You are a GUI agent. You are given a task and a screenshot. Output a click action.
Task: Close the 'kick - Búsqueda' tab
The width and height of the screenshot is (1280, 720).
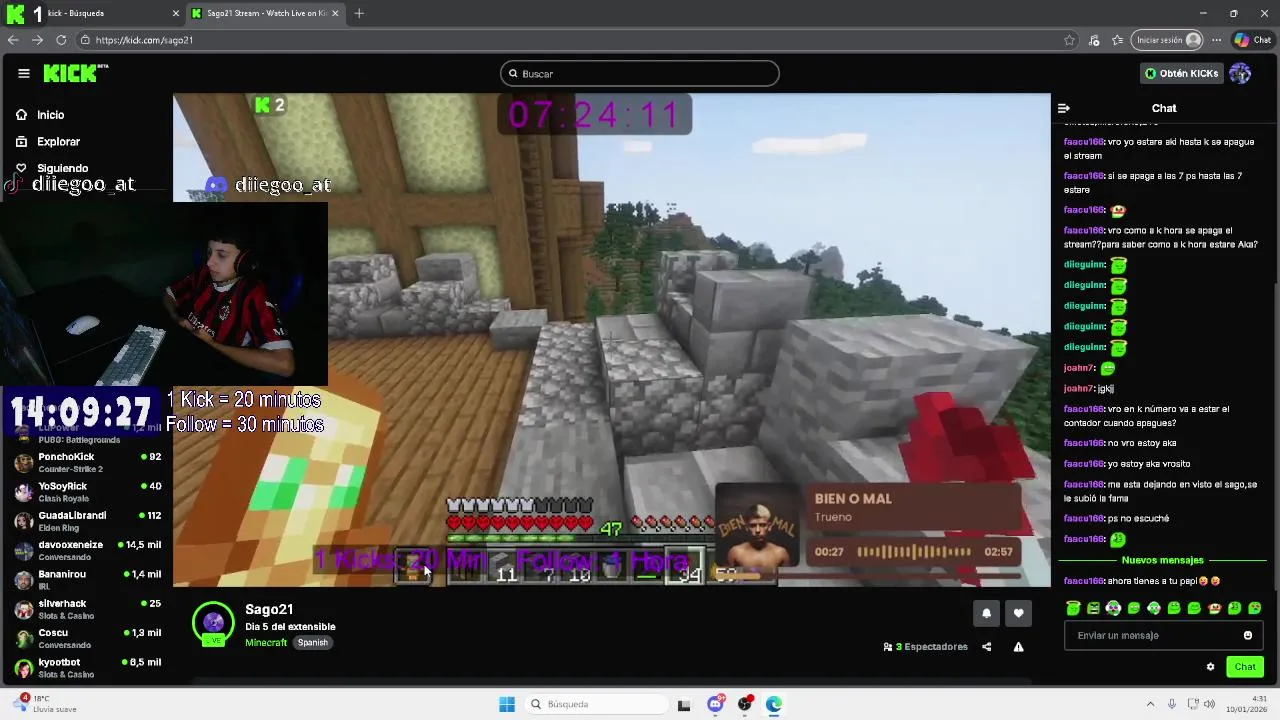coord(176,13)
